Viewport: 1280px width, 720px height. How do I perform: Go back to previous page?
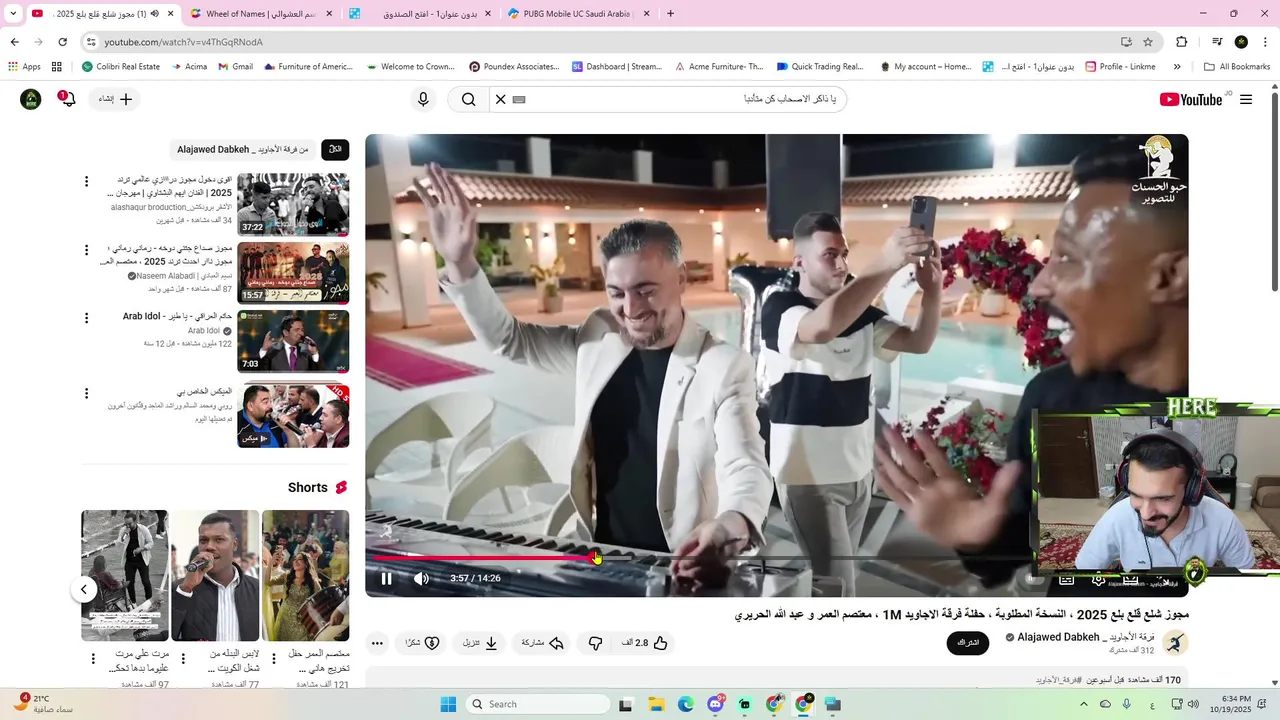click(15, 42)
